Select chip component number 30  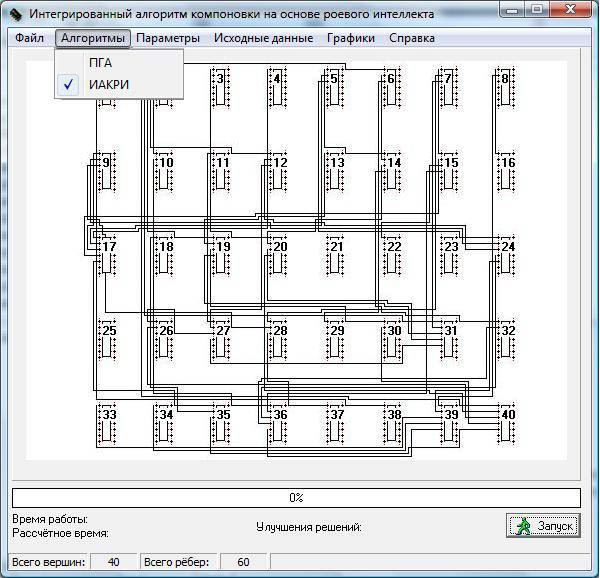coord(392,340)
